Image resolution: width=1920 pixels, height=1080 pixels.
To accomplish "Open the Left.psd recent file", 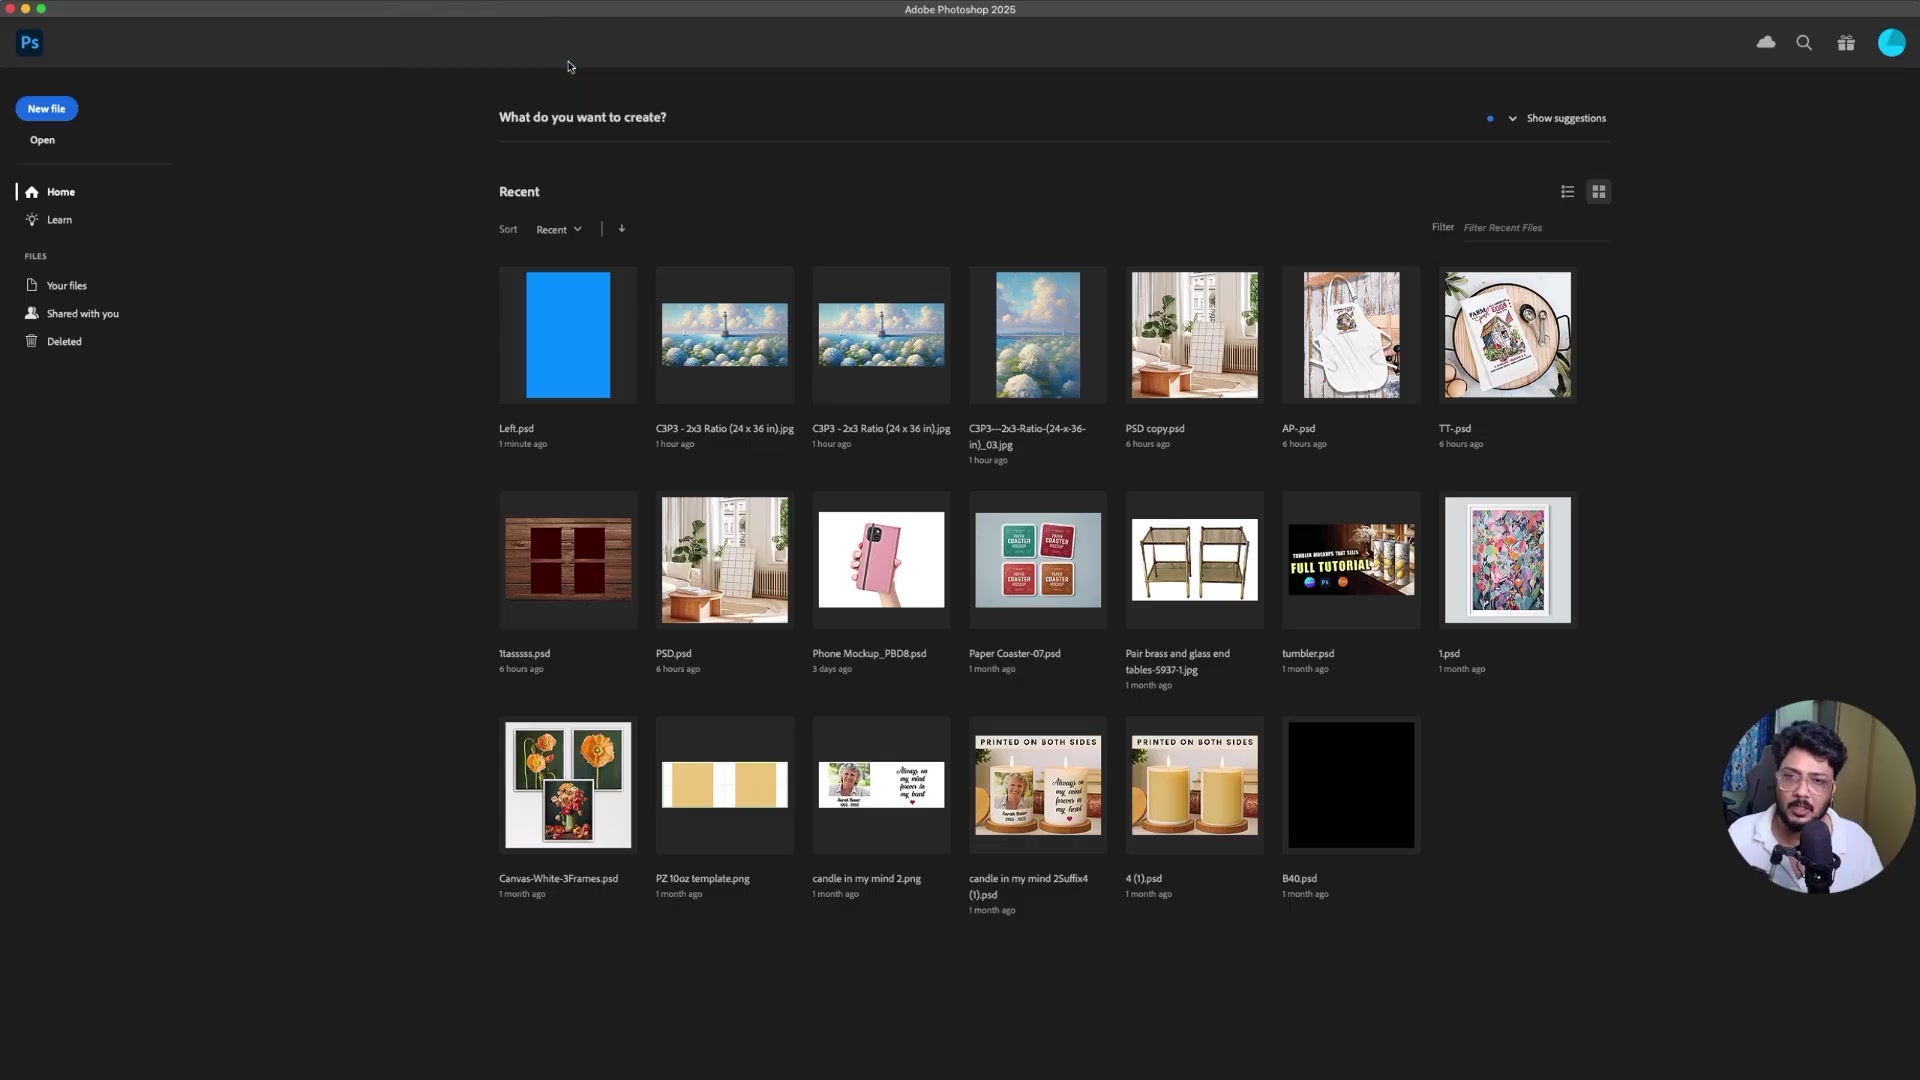I will [567, 335].
